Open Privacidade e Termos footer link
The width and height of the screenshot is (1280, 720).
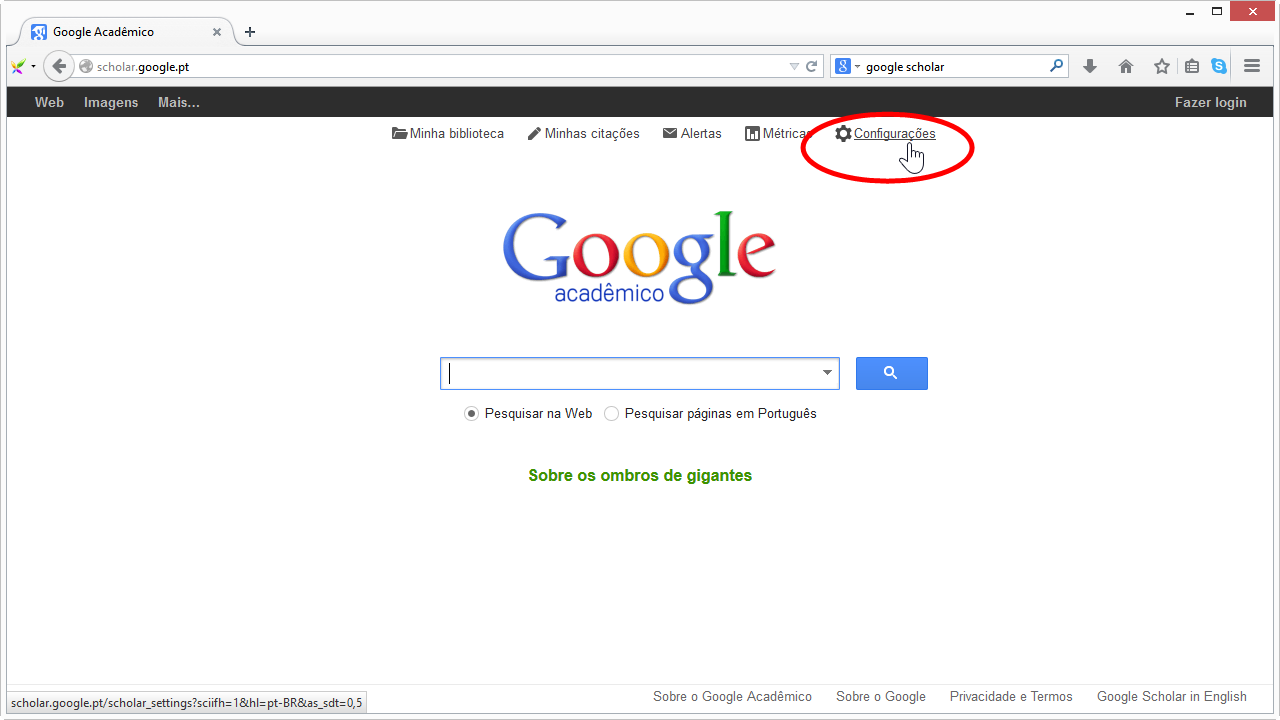pos(1011,697)
